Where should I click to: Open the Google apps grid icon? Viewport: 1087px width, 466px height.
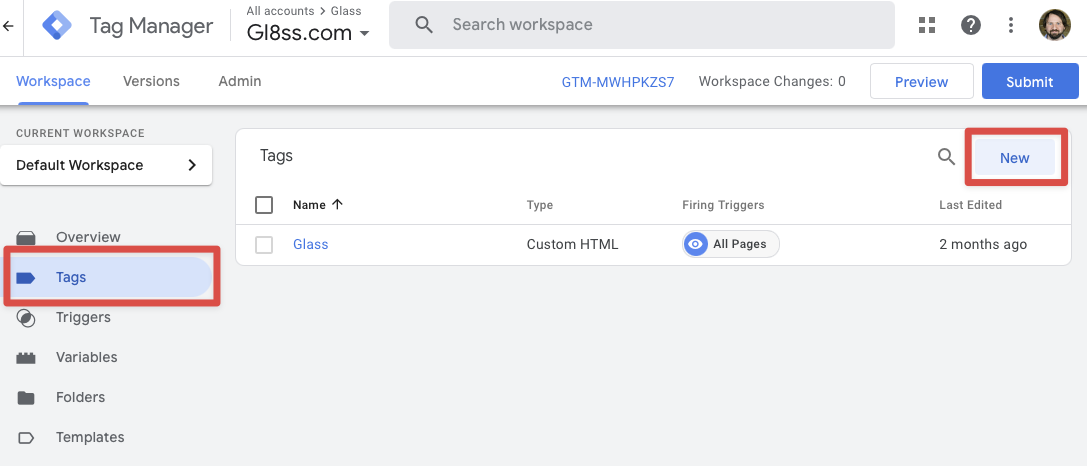tap(927, 26)
